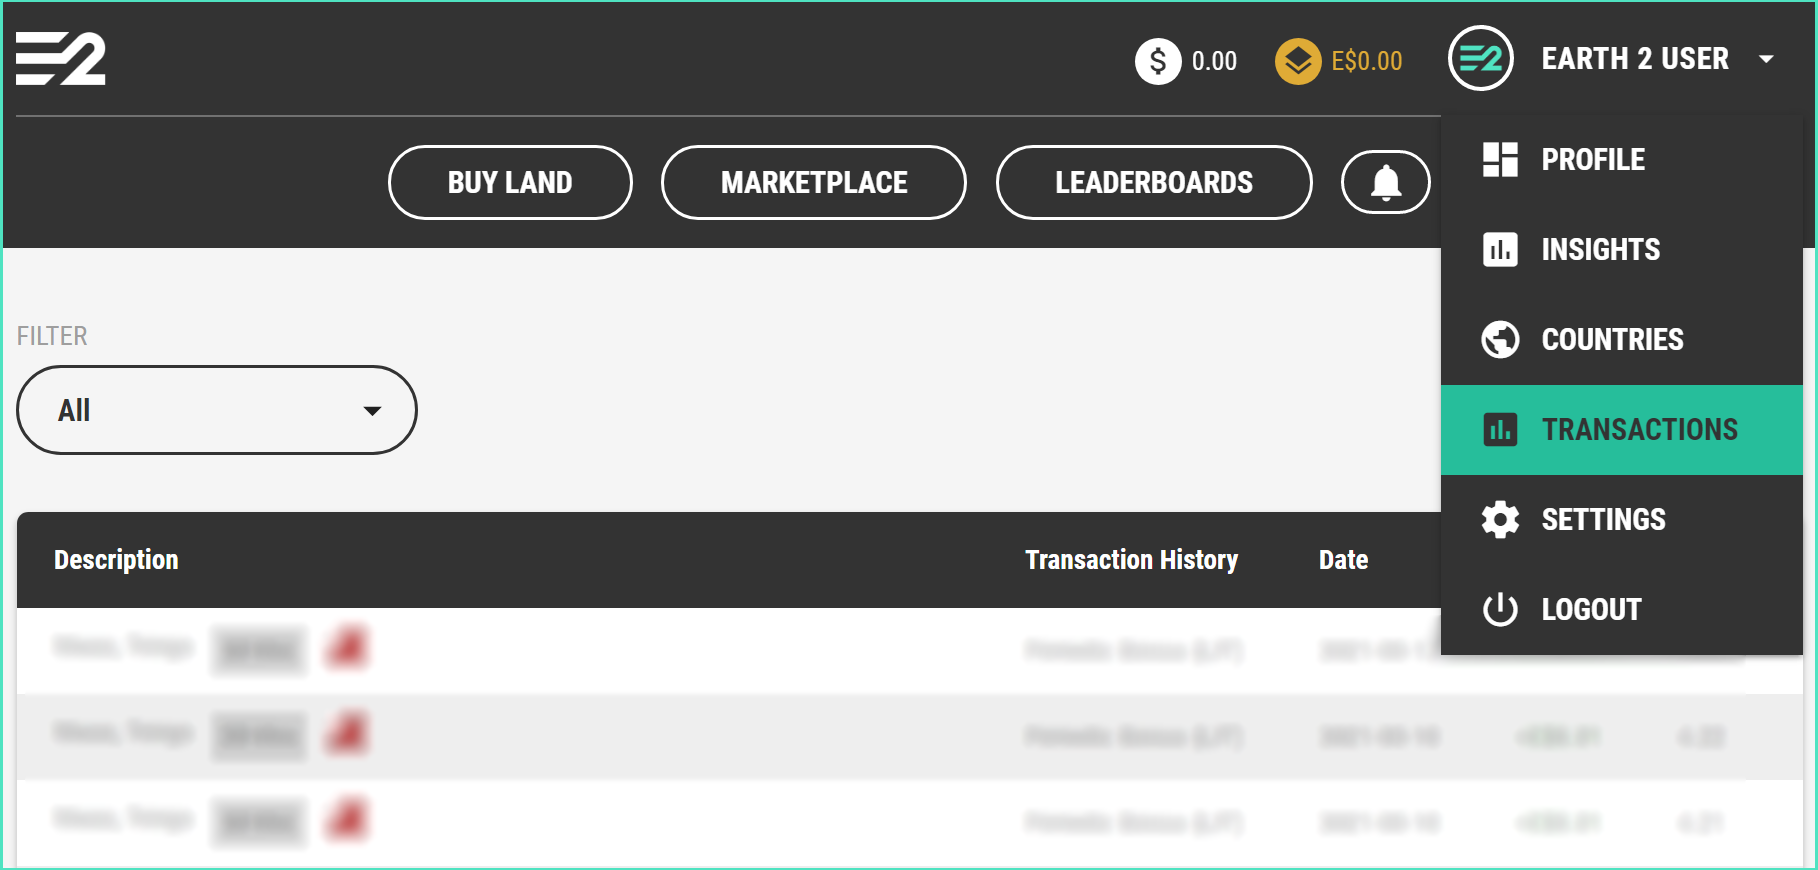Open Transactions from user menu

tap(1622, 430)
